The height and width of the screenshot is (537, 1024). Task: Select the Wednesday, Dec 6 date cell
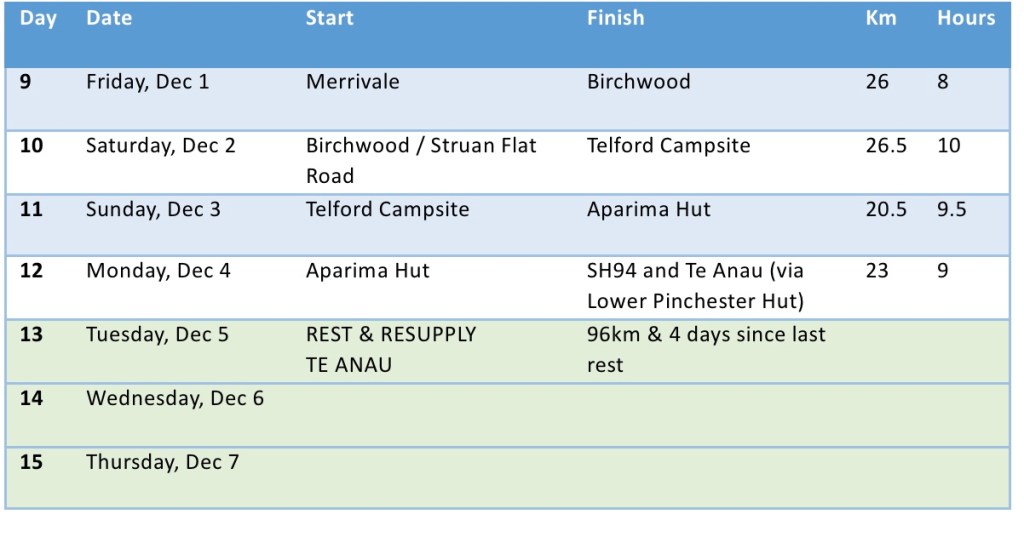tap(175, 399)
